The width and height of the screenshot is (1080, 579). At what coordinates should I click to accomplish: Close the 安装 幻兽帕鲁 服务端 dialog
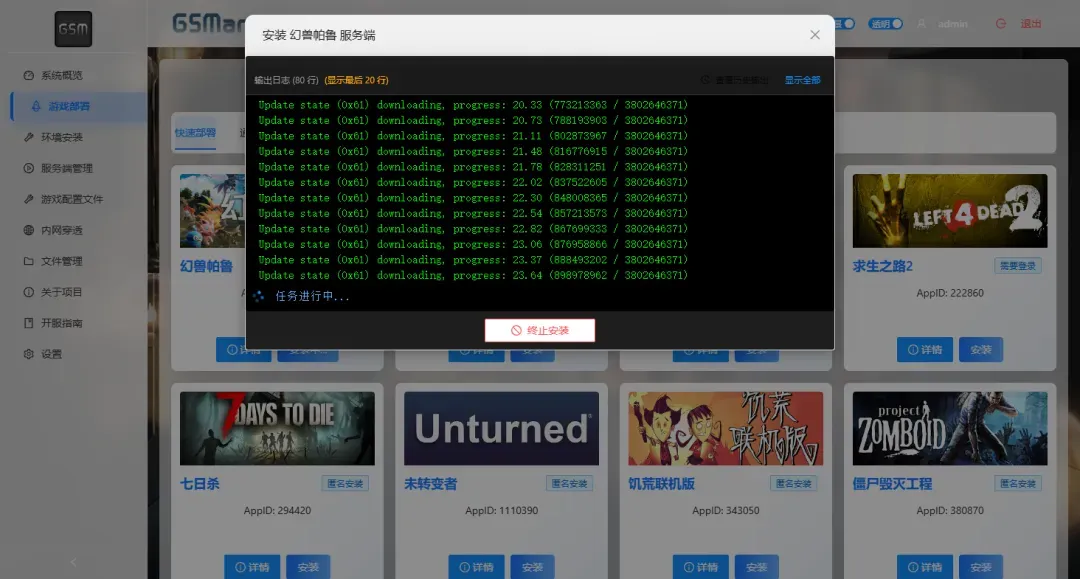815,34
